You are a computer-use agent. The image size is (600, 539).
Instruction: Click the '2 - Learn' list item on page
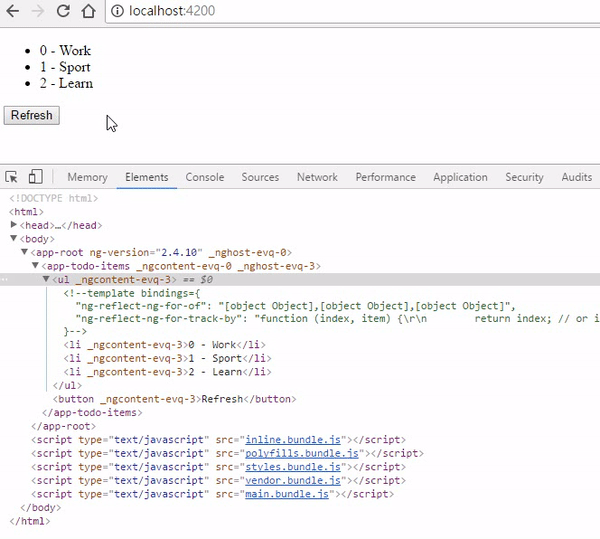[x=66, y=83]
